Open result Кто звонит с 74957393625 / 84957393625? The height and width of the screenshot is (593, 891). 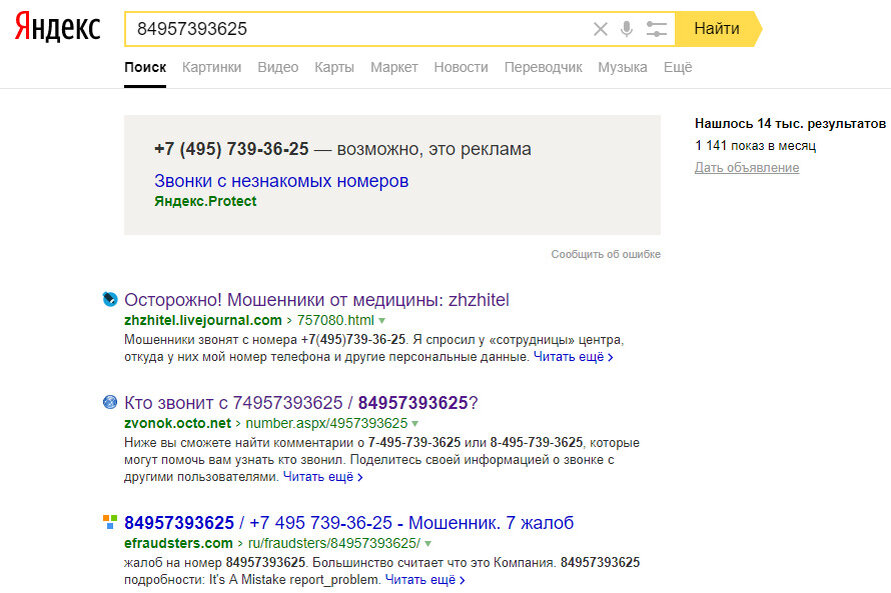tap(301, 403)
